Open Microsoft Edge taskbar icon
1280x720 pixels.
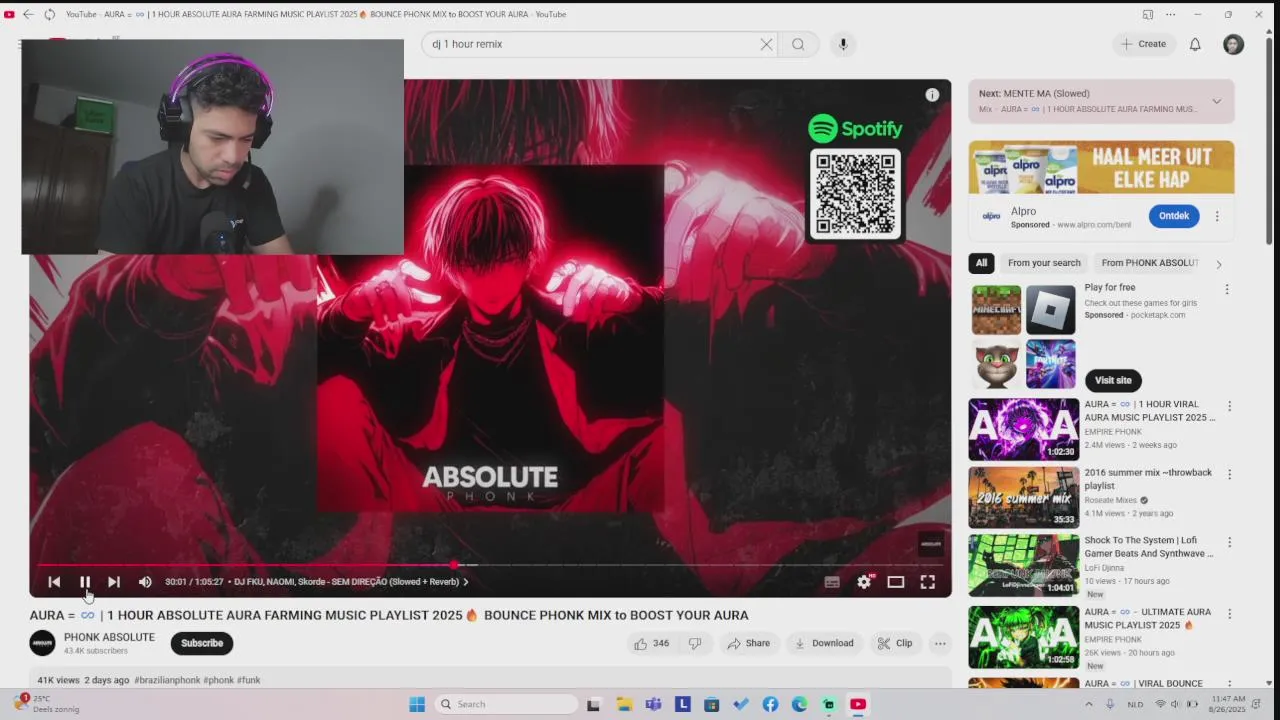[799, 704]
